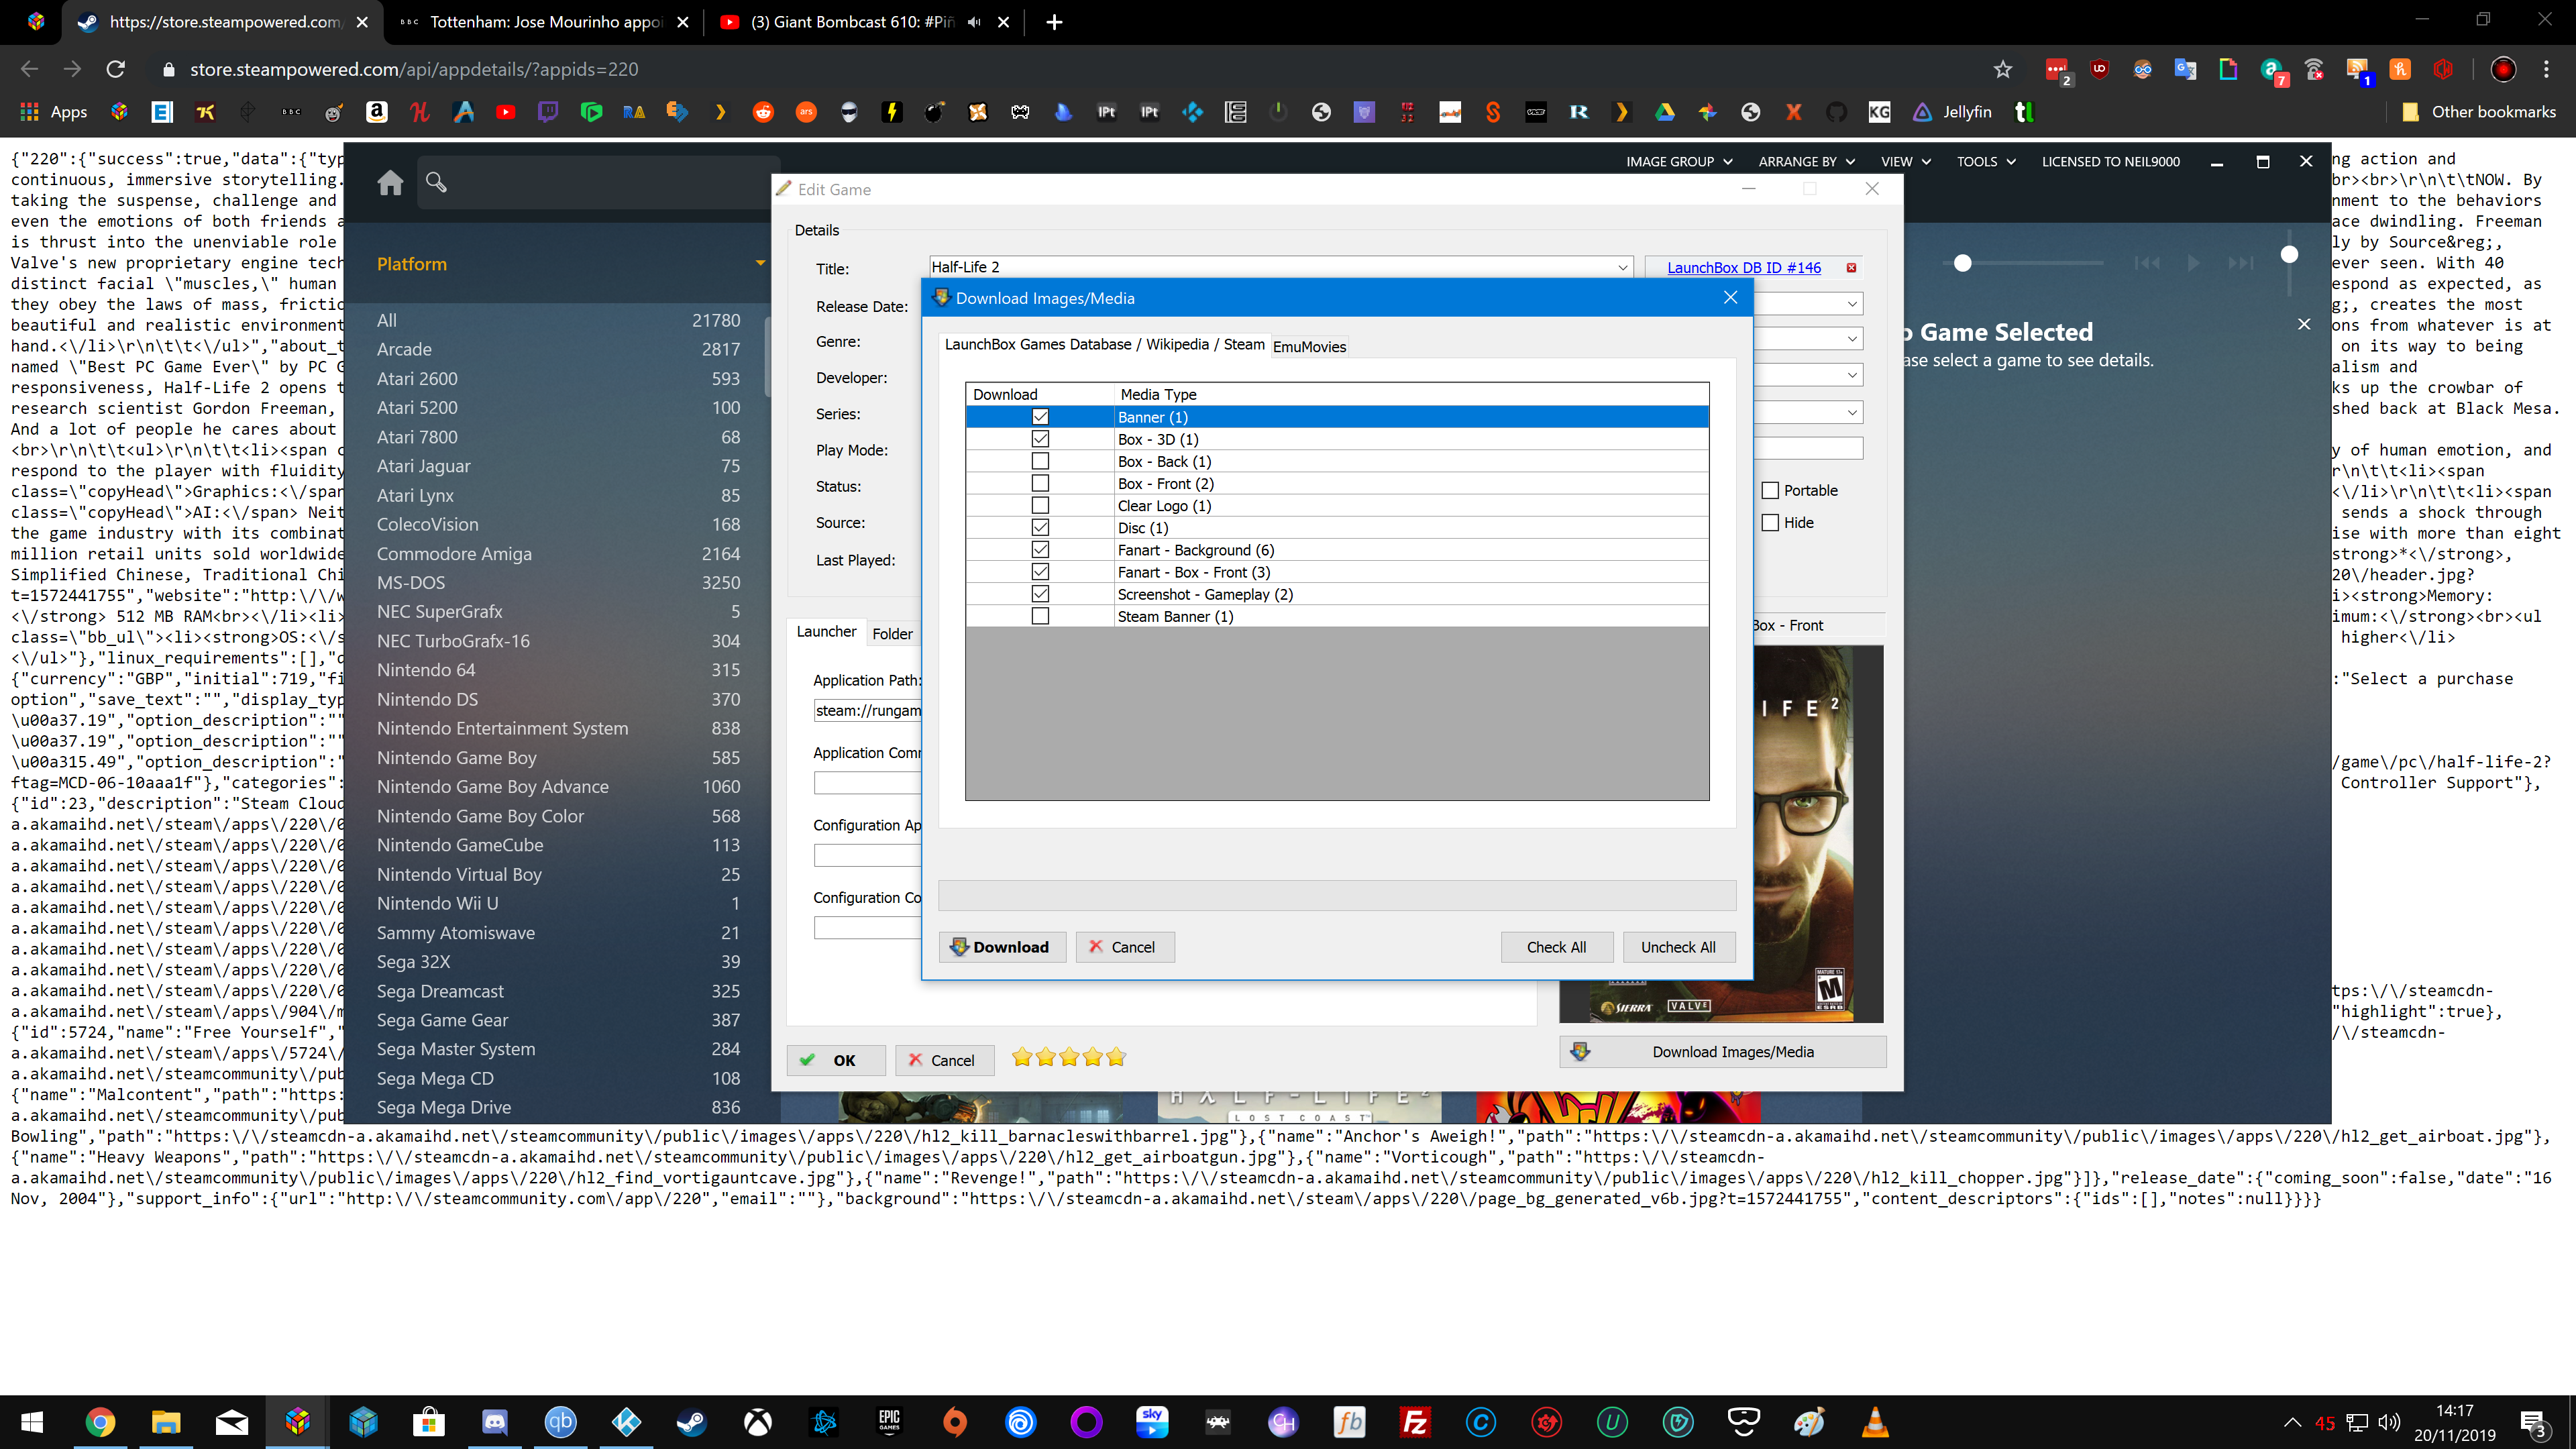This screenshot has width=2576, height=1449.
Task: Open the TOOLS dropdown menu
Action: pos(1986,161)
